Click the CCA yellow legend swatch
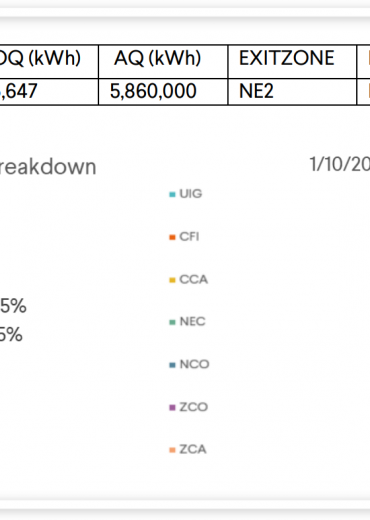The height and width of the screenshot is (520, 370). (172, 280)
